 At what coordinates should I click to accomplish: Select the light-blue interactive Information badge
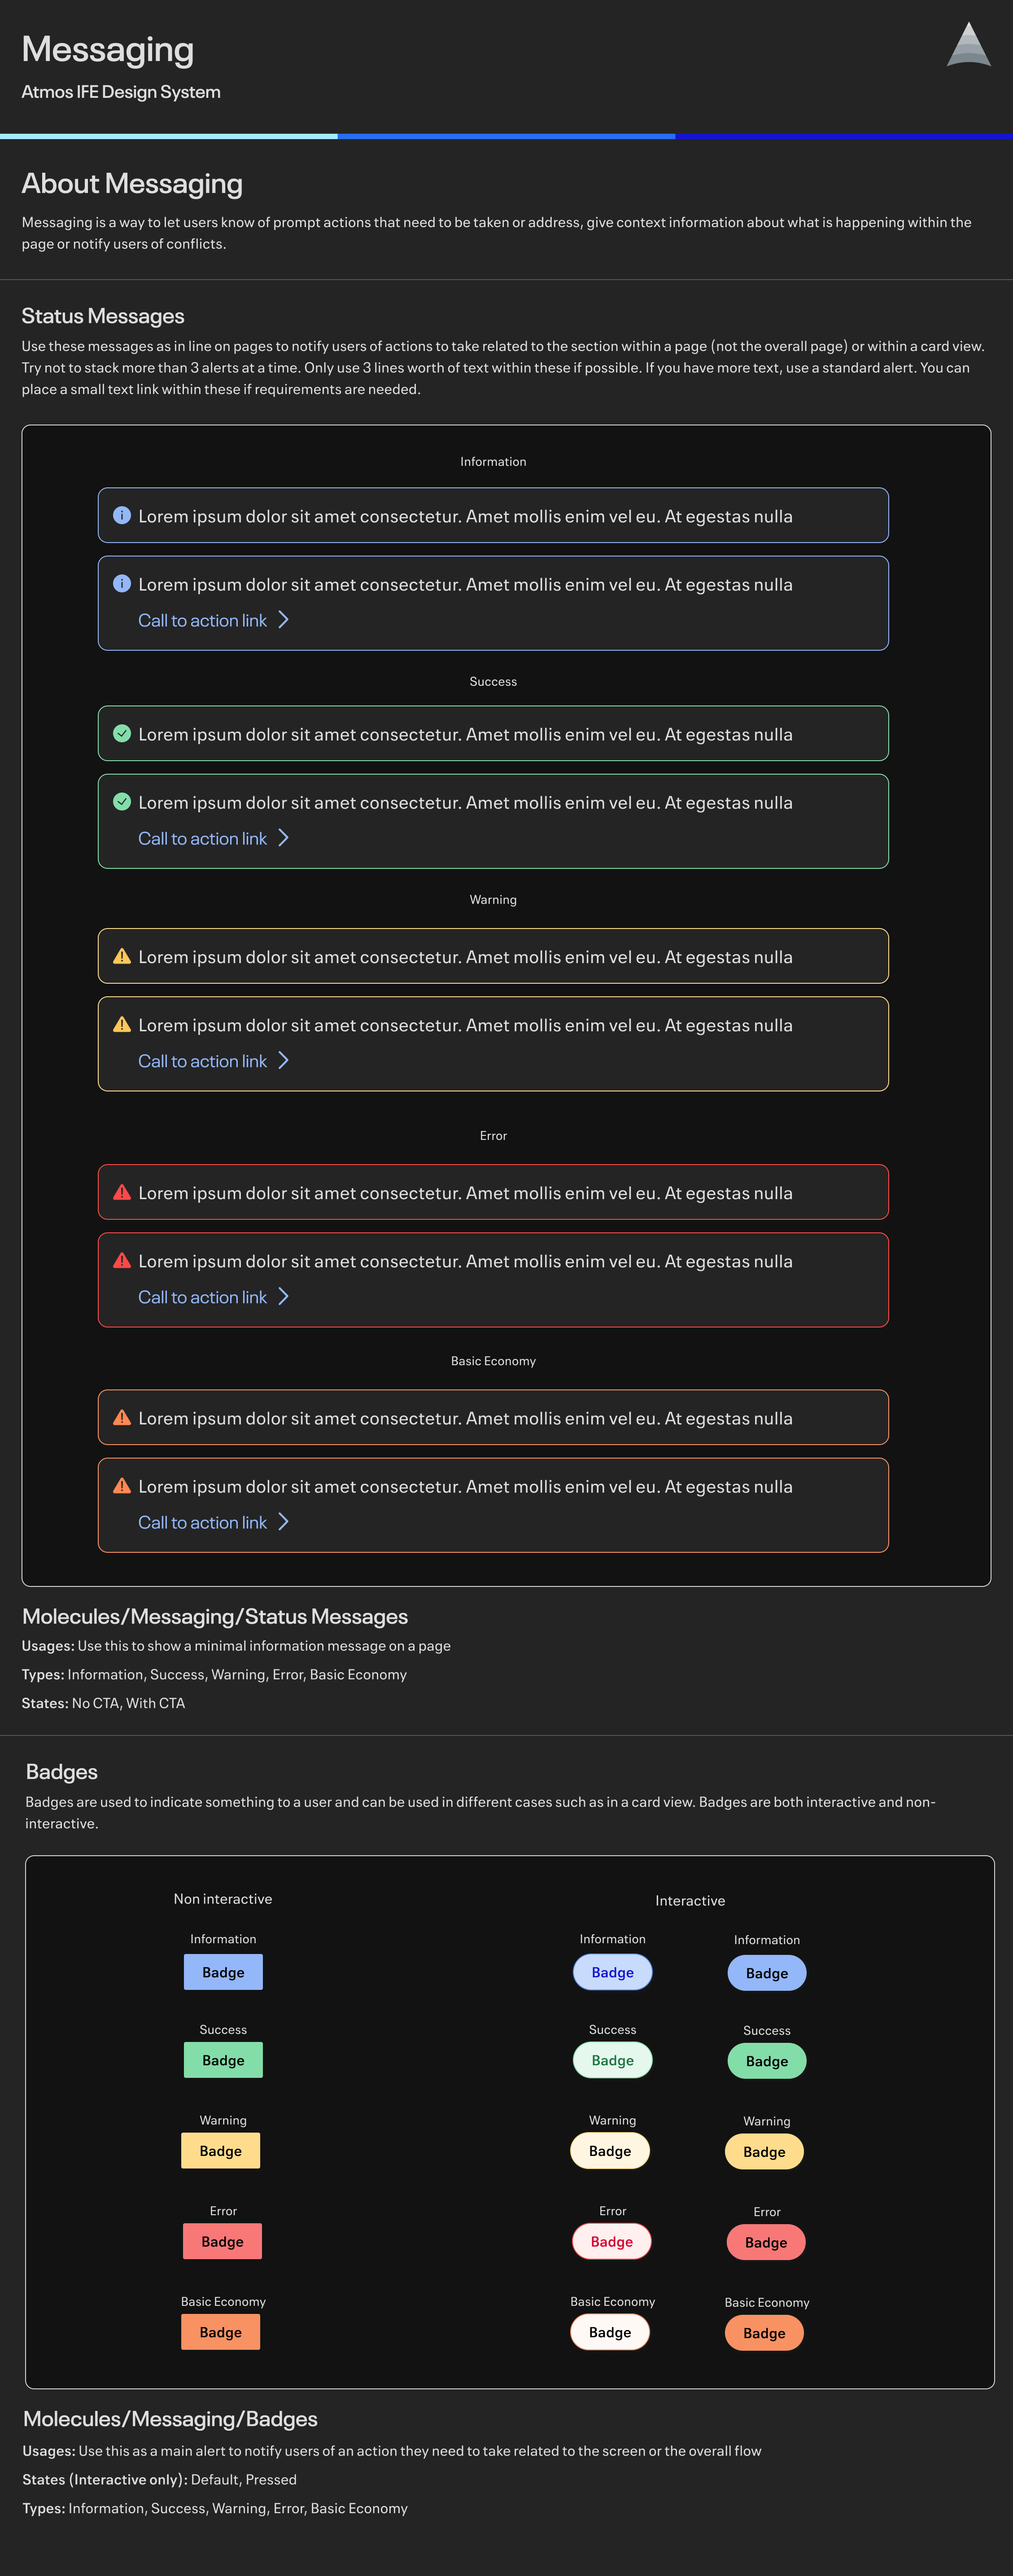[612, 1972]
